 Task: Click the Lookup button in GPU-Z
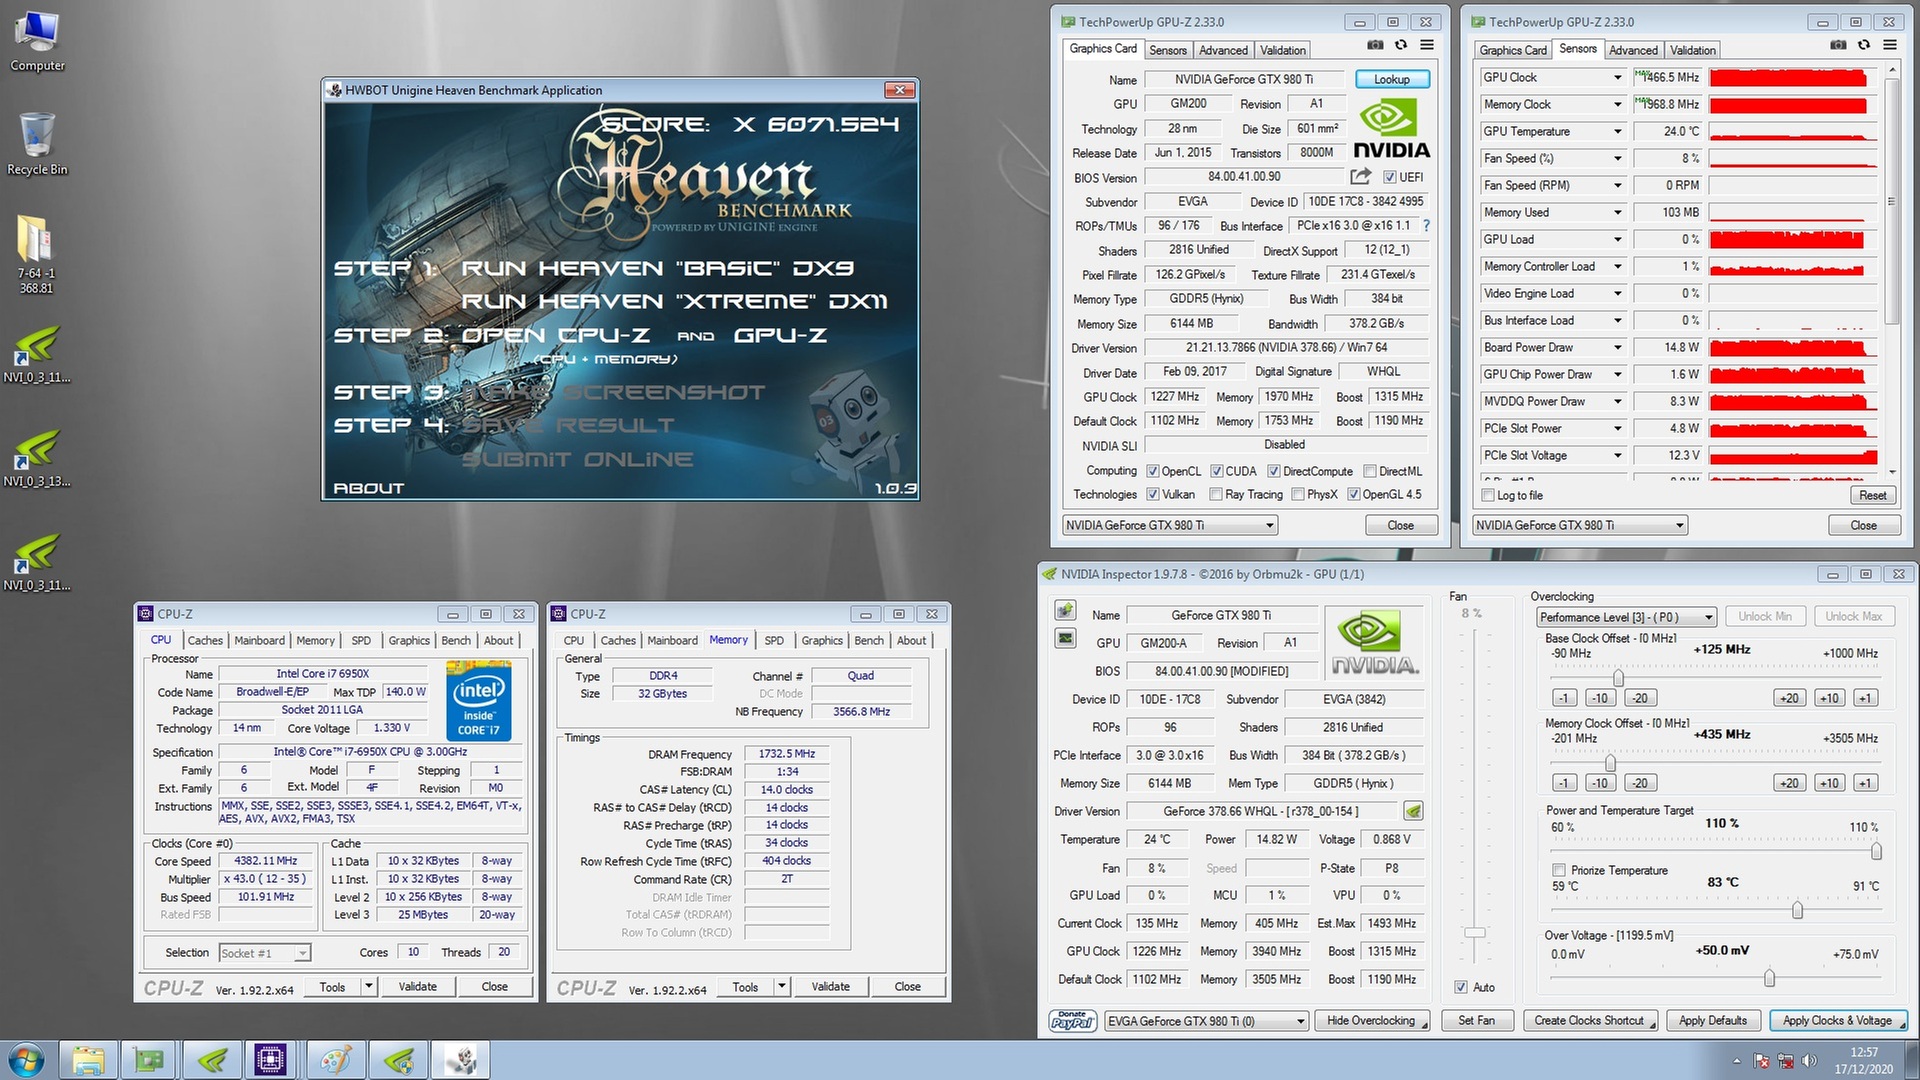pos(1391,79)
